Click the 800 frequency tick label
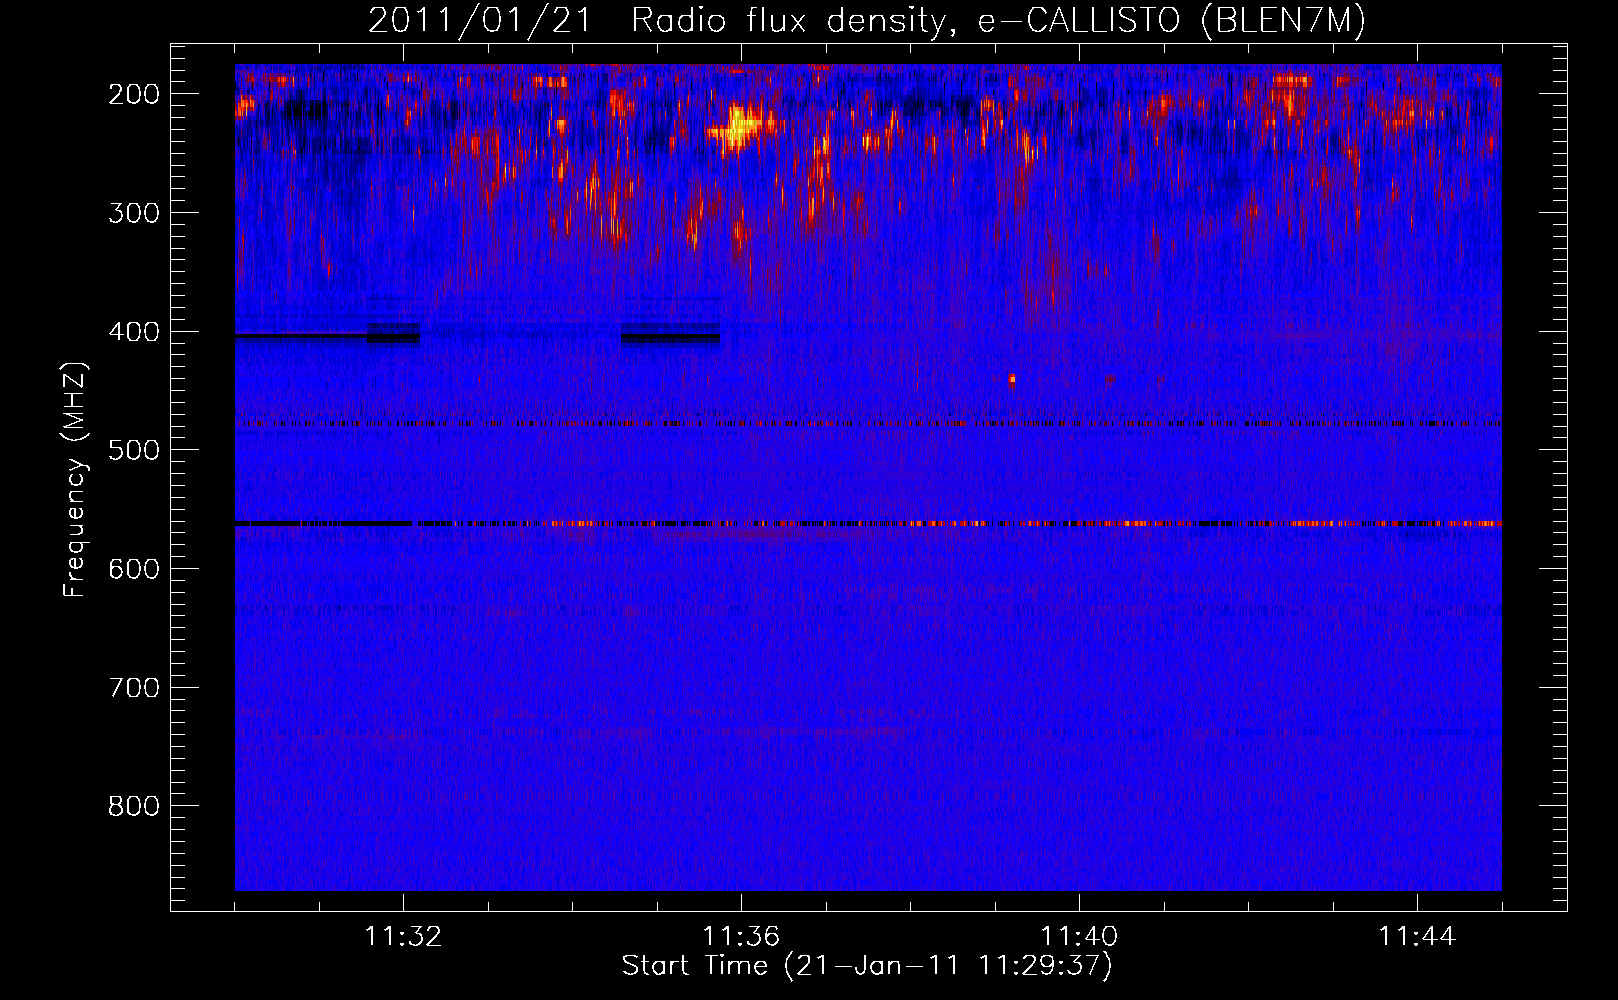This screenshot has height=1000, width=1618. (x=134, y=806)
